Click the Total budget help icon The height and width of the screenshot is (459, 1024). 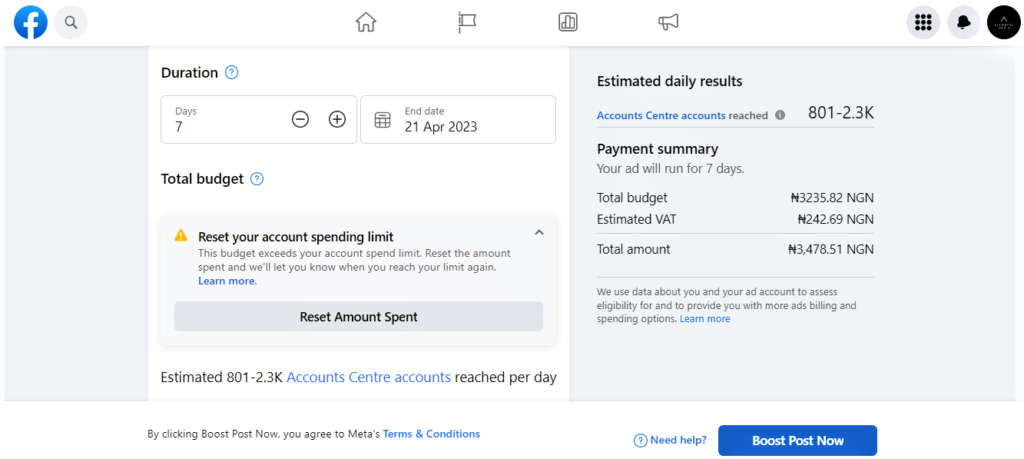click(257, 179)
